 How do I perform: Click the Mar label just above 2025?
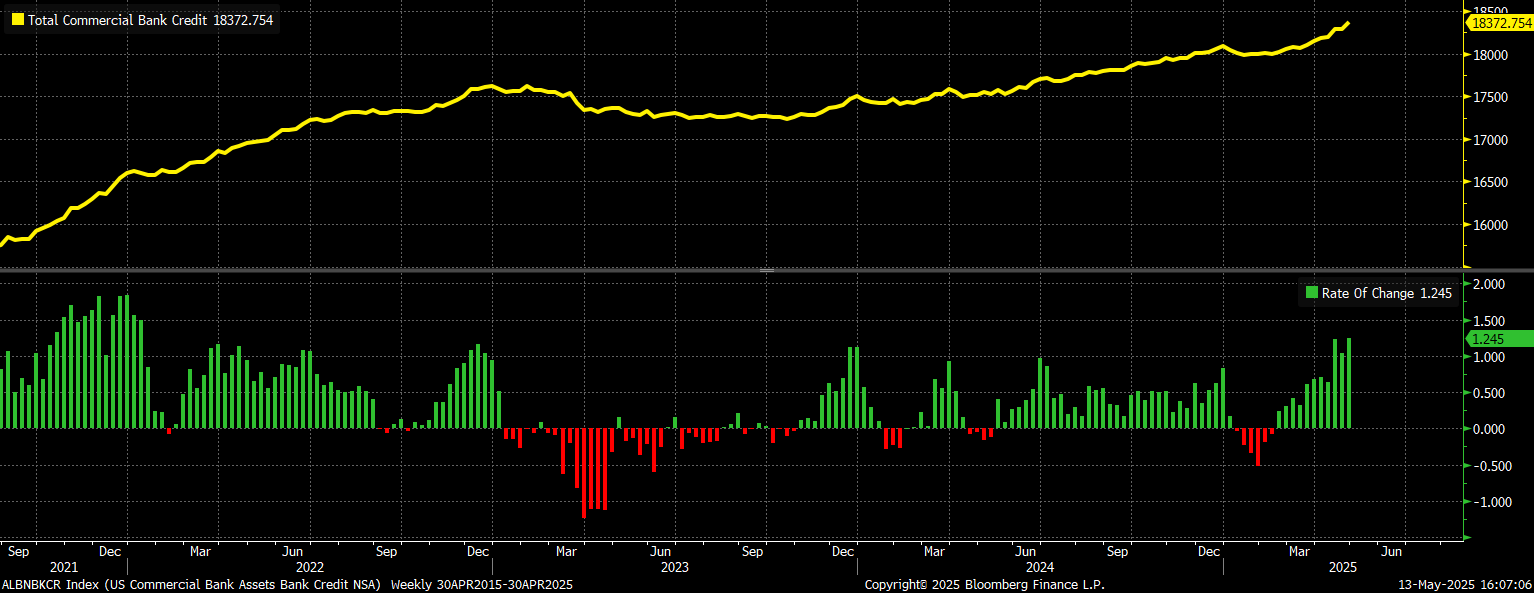click(x=1300, y=551)
